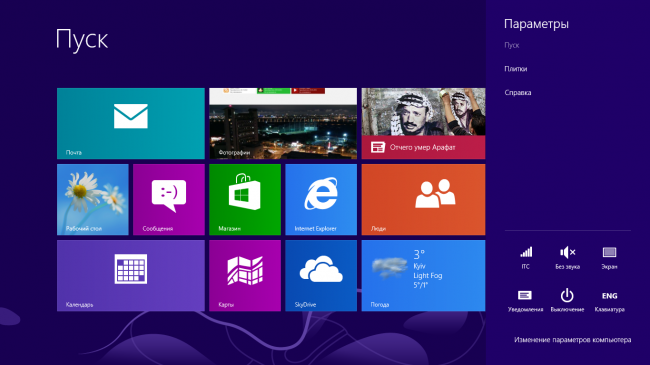The width and height of the screenshot is (650, 365).
Task: Open the Люди people tile
Action: click(423, 200)
